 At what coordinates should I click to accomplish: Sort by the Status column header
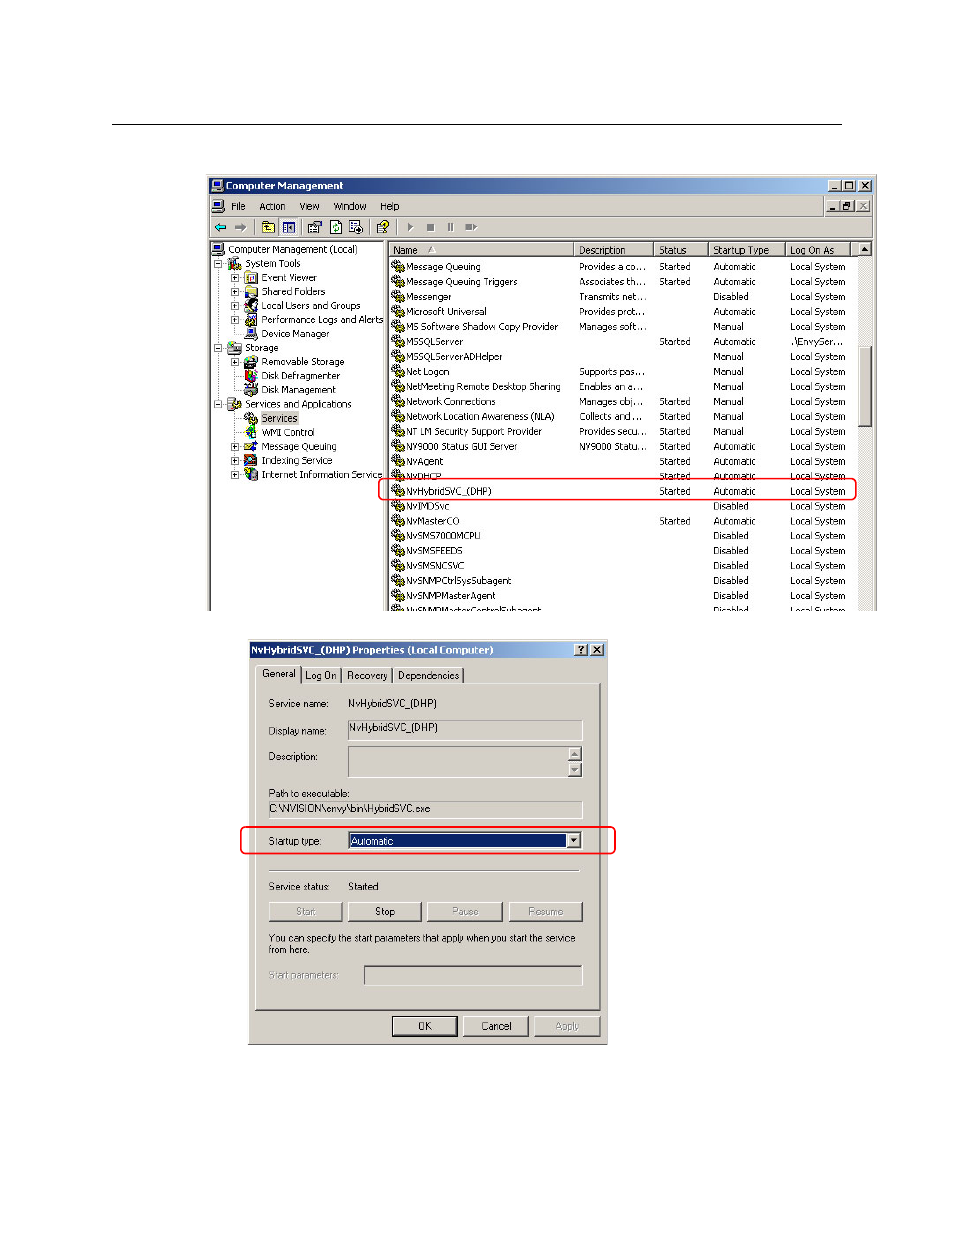click(x=682, y=250)
